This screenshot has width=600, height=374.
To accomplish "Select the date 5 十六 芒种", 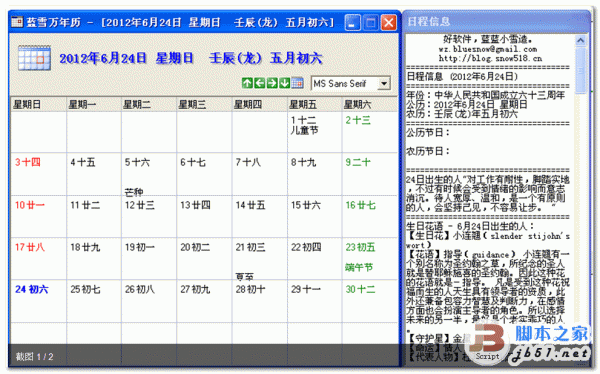I will tap(149, 174).
